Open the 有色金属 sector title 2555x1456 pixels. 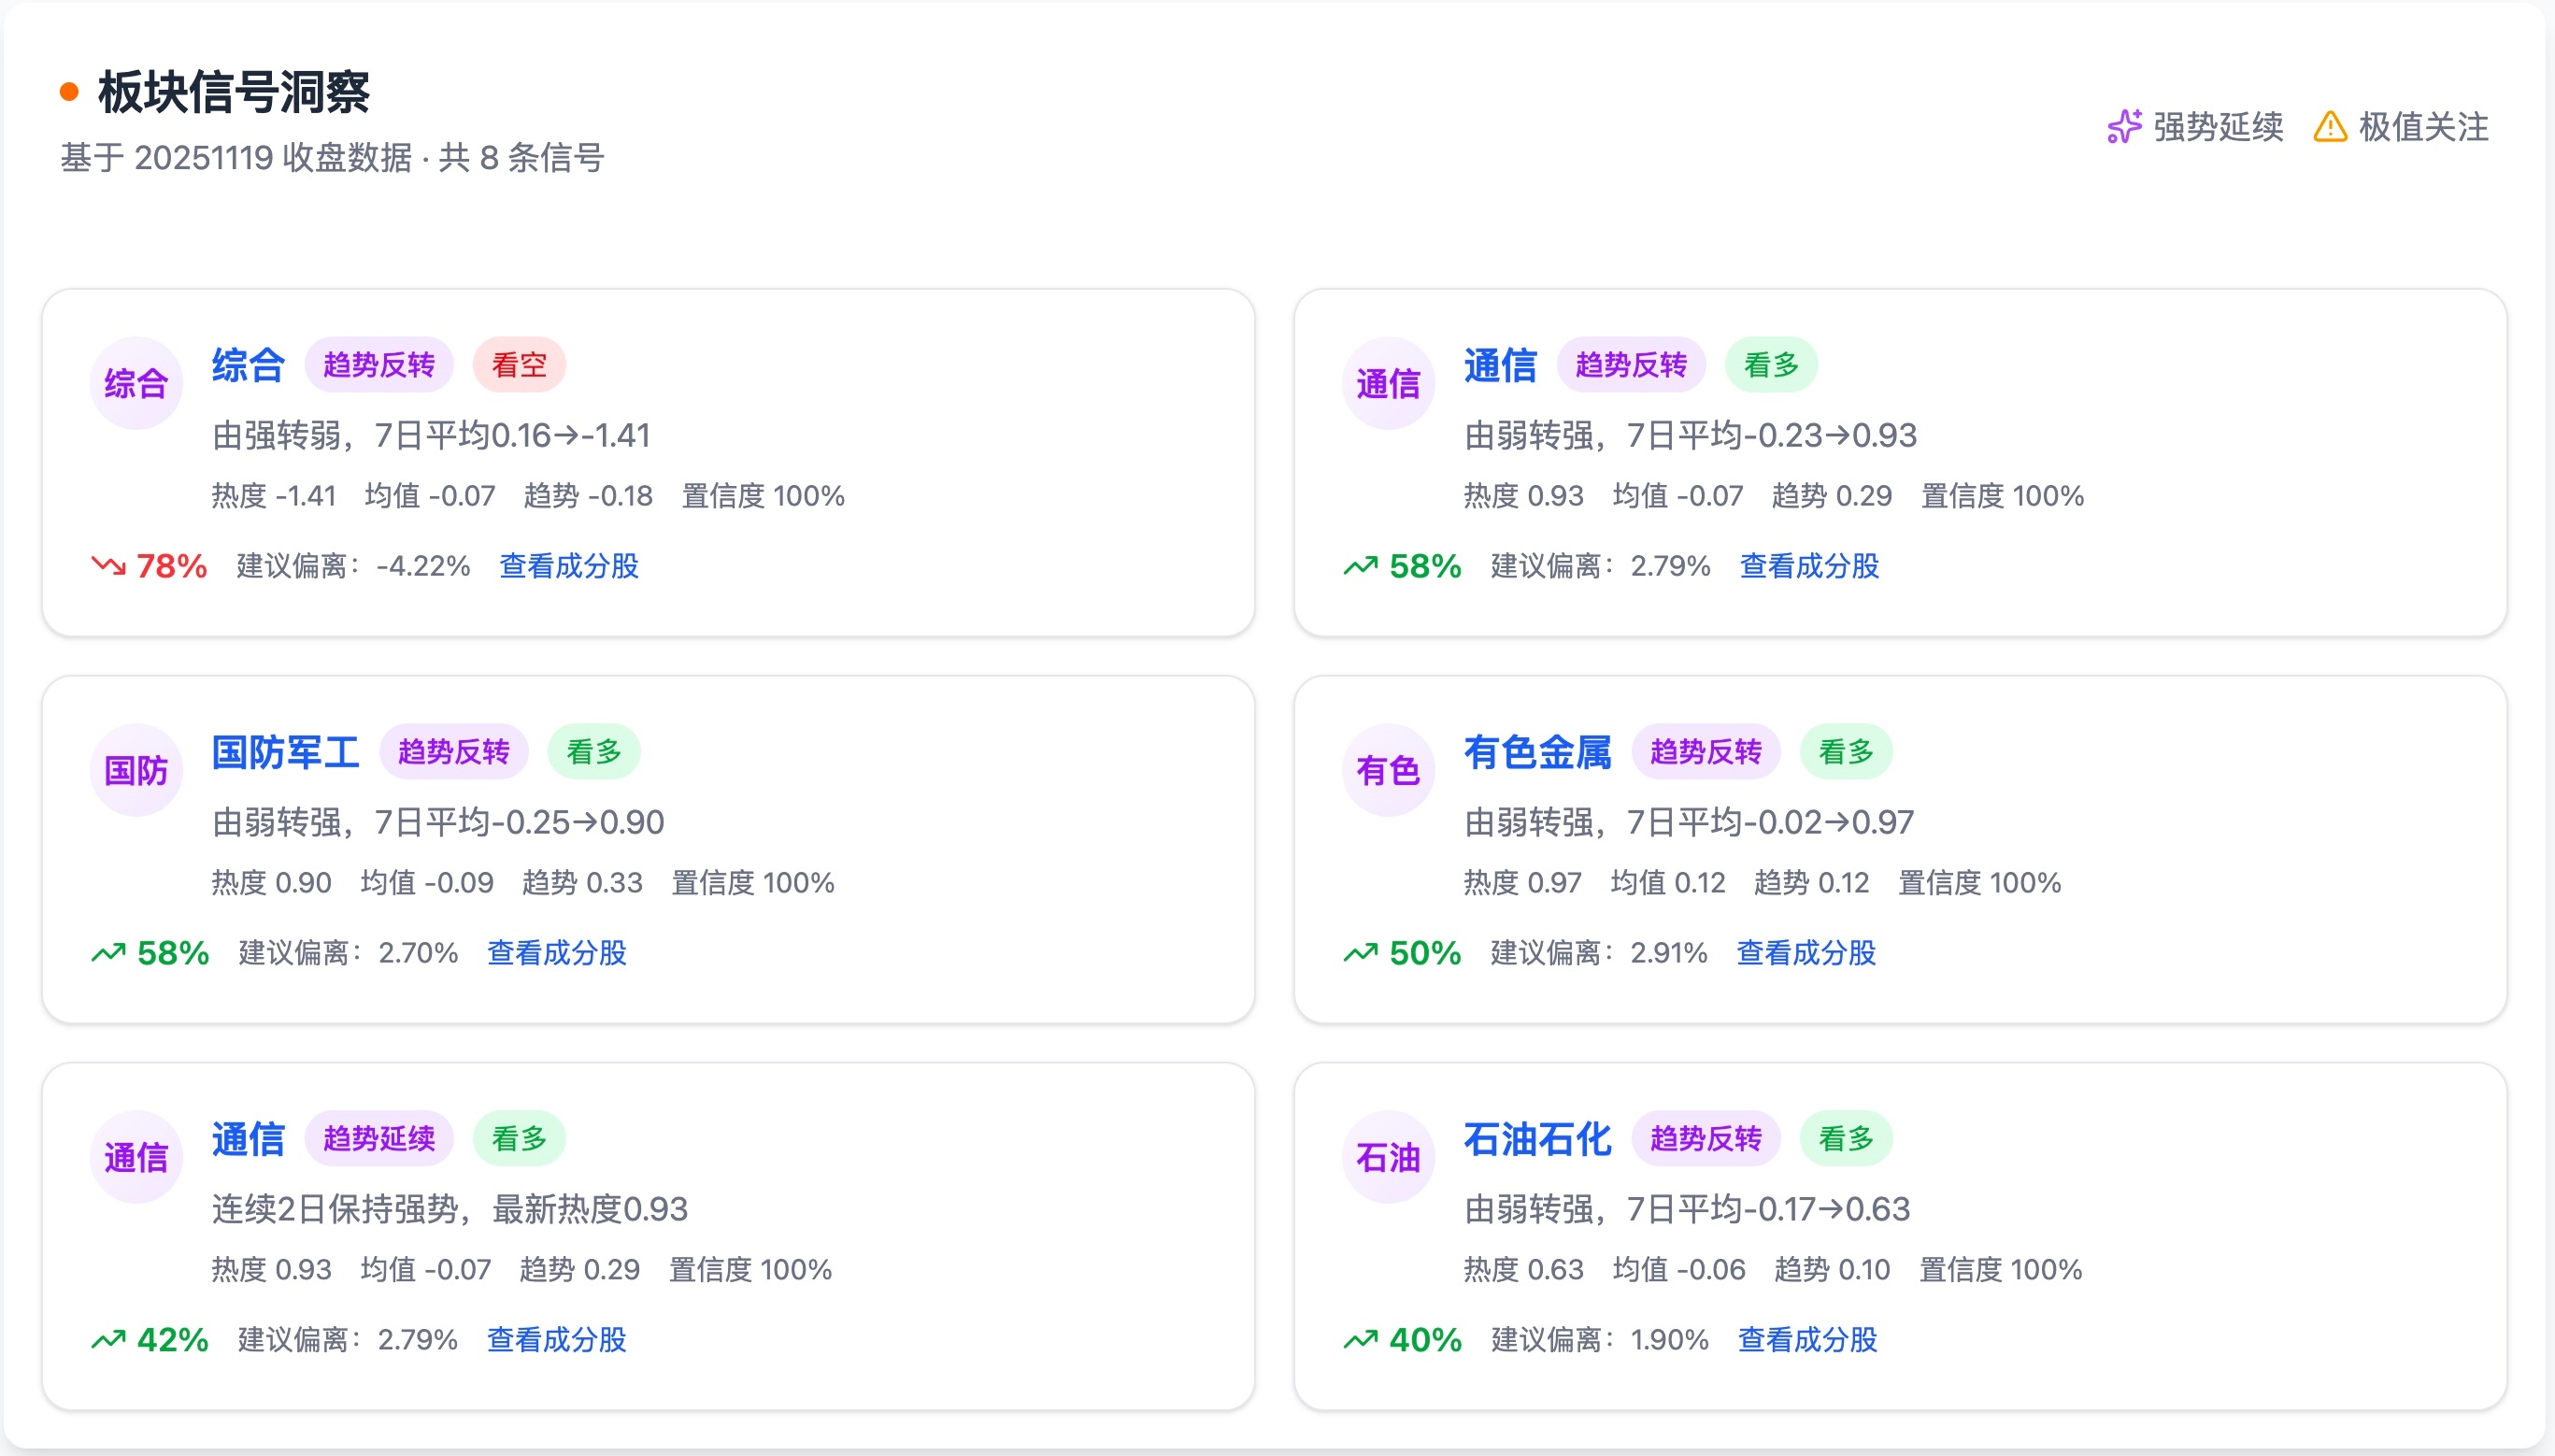click(1537, 752)
